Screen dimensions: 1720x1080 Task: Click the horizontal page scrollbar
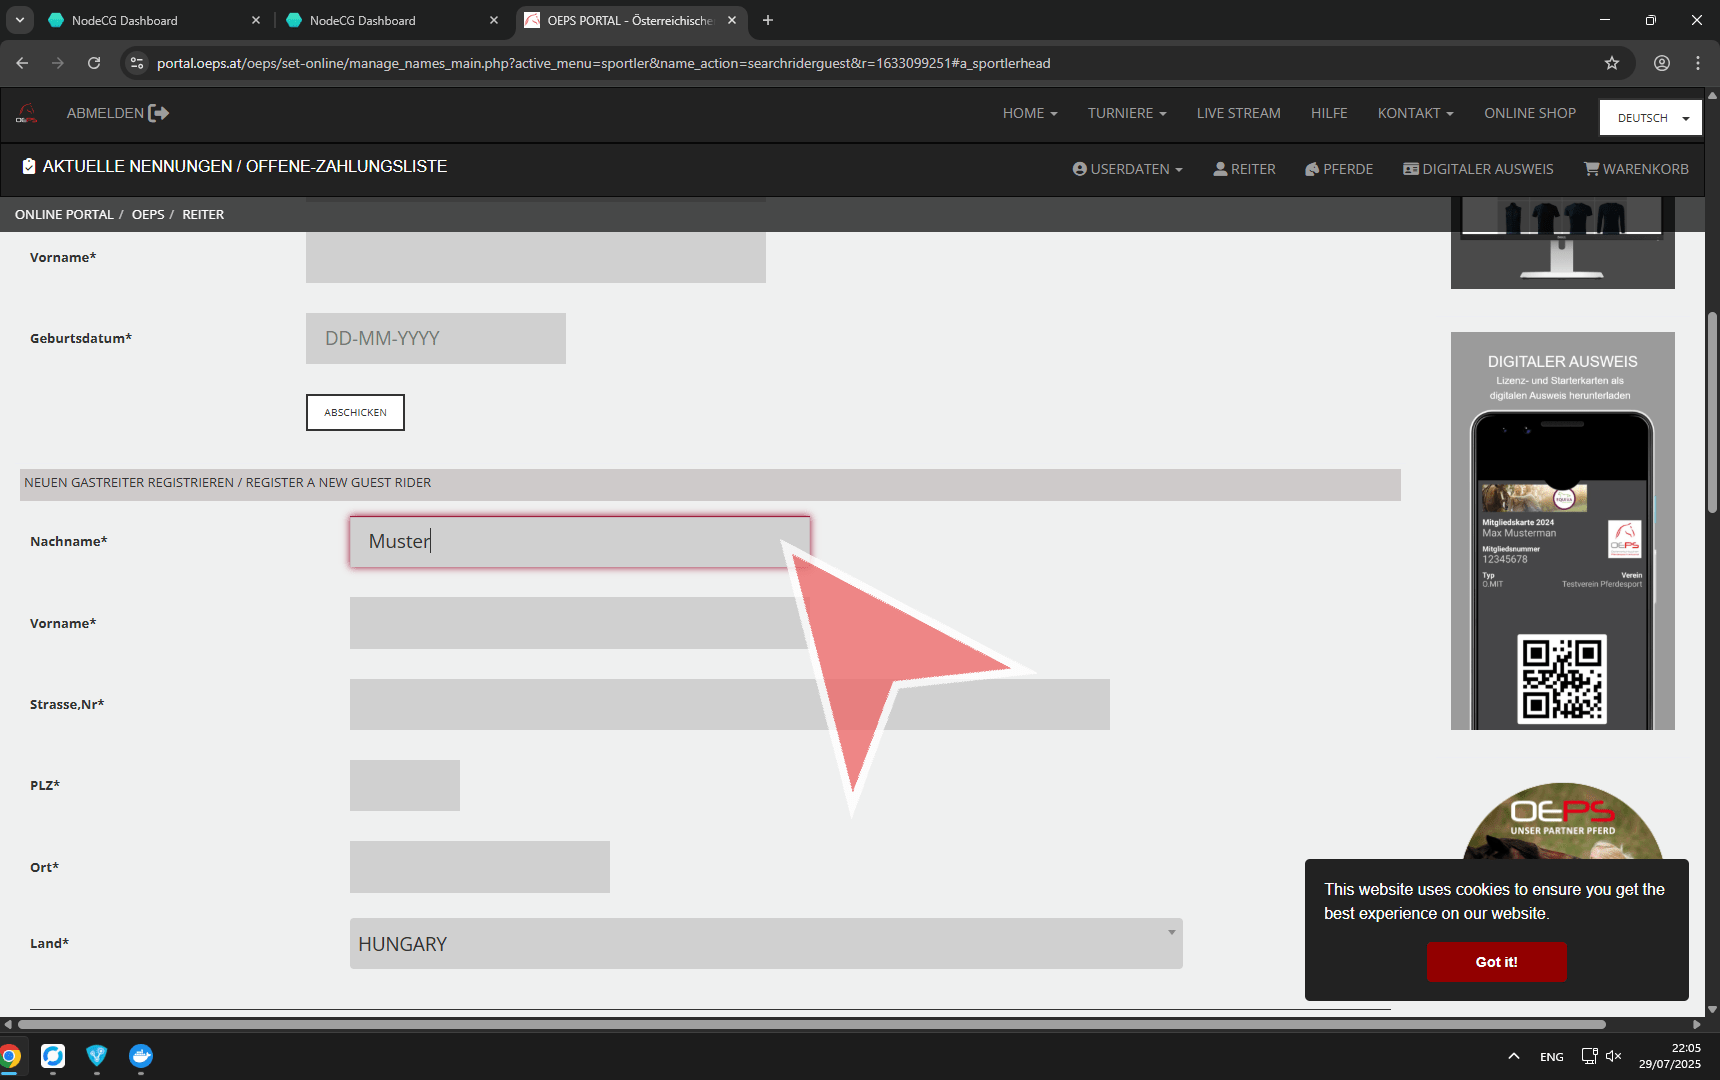pyautogui.click(x=810, y=1024)
